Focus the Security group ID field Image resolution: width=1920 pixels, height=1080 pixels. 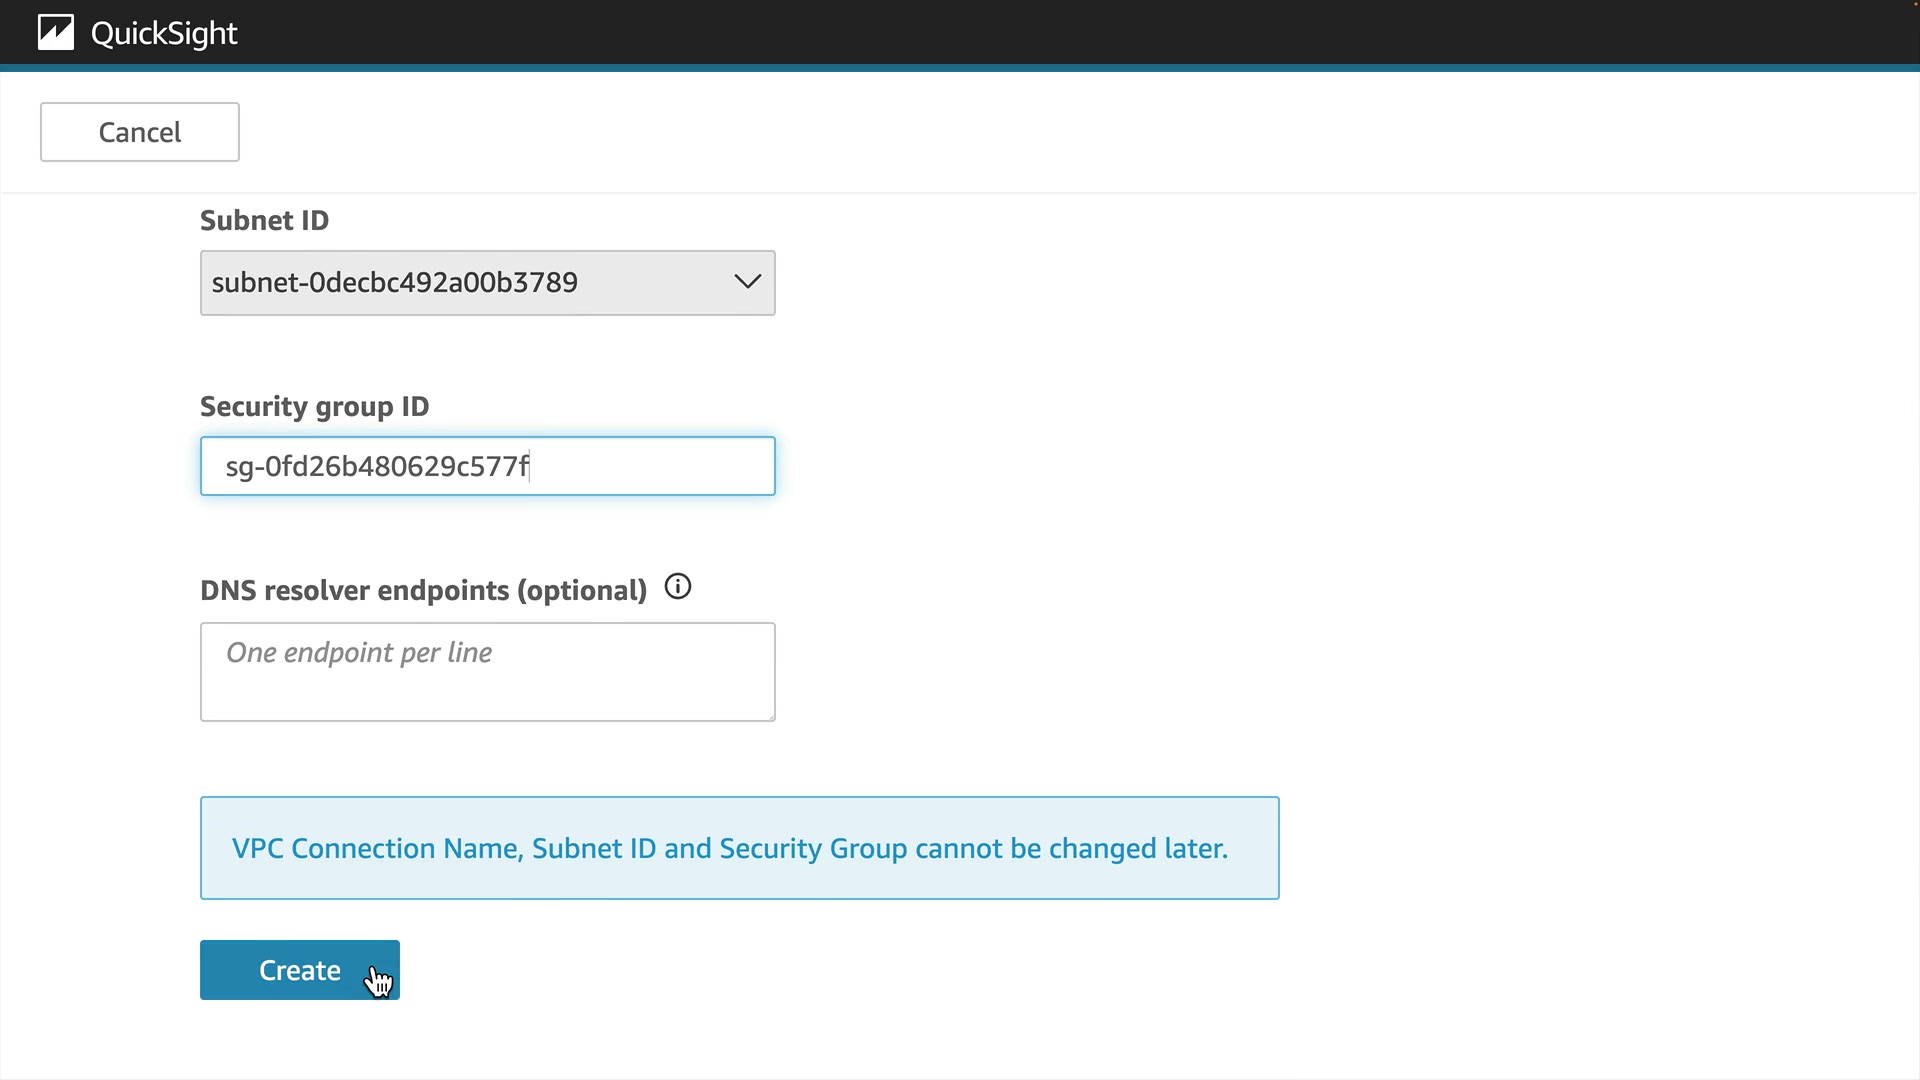point(650,466)
